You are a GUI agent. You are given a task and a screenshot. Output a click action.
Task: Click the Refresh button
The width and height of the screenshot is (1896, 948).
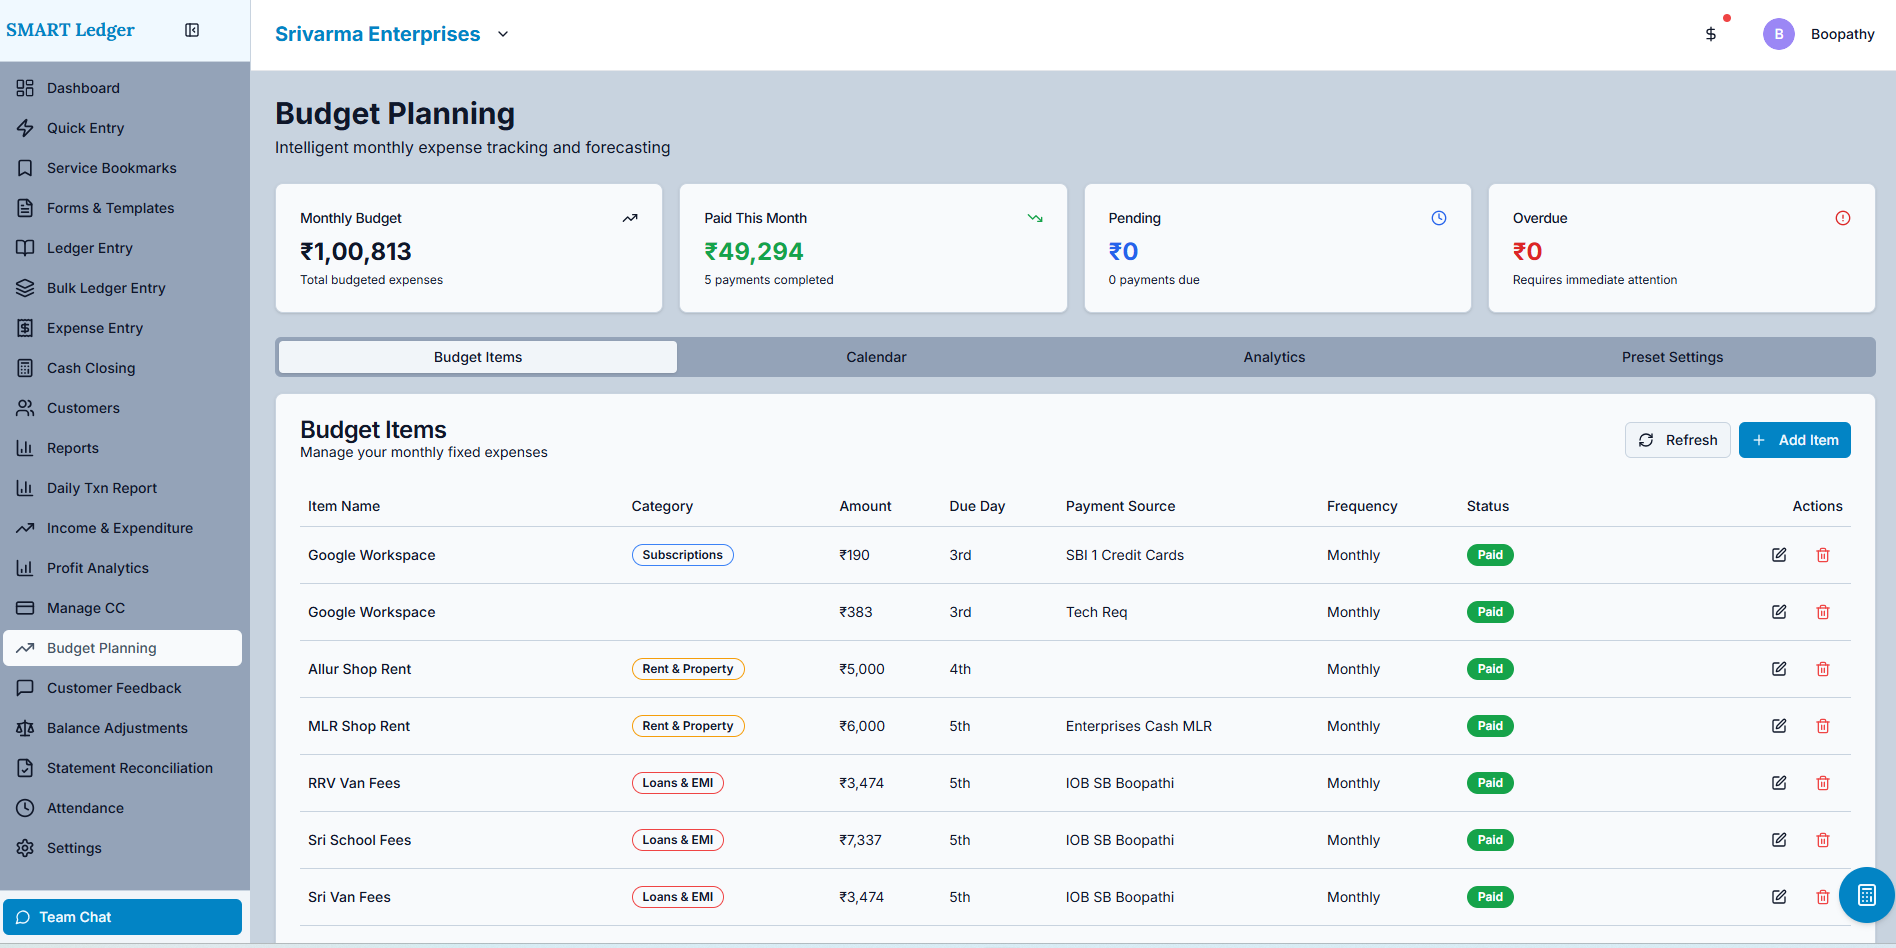coord(1678,440)
